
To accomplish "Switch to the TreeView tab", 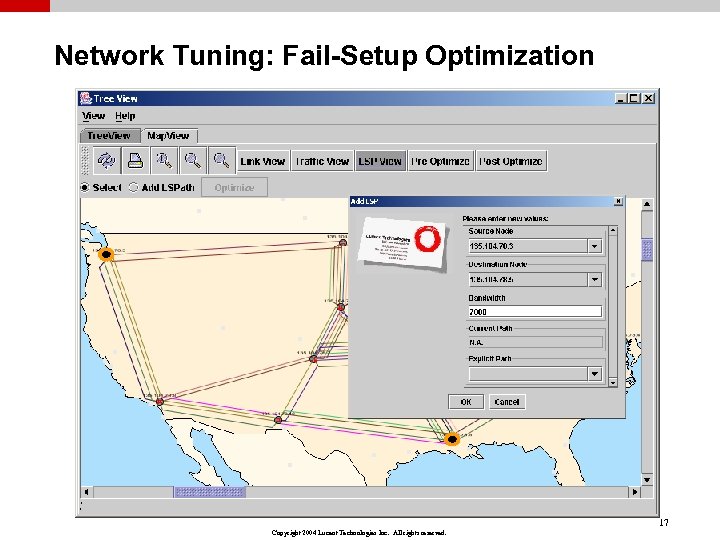I will (109, 136).
